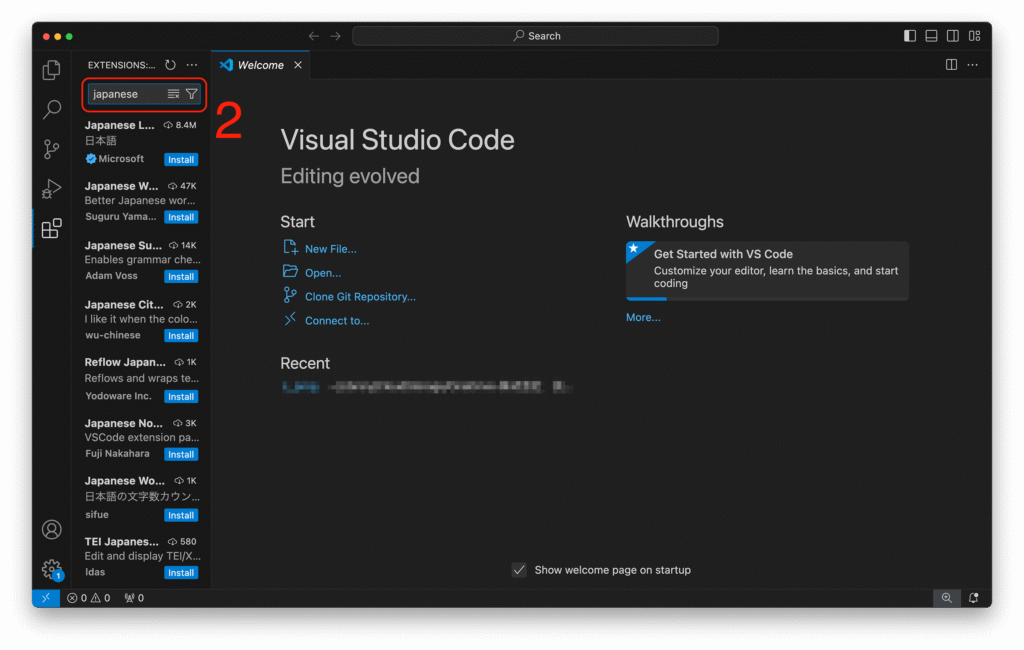Open the Source Control view
Screen dimensions: 1024x650
pyautogui.click(x=52, y=149)
